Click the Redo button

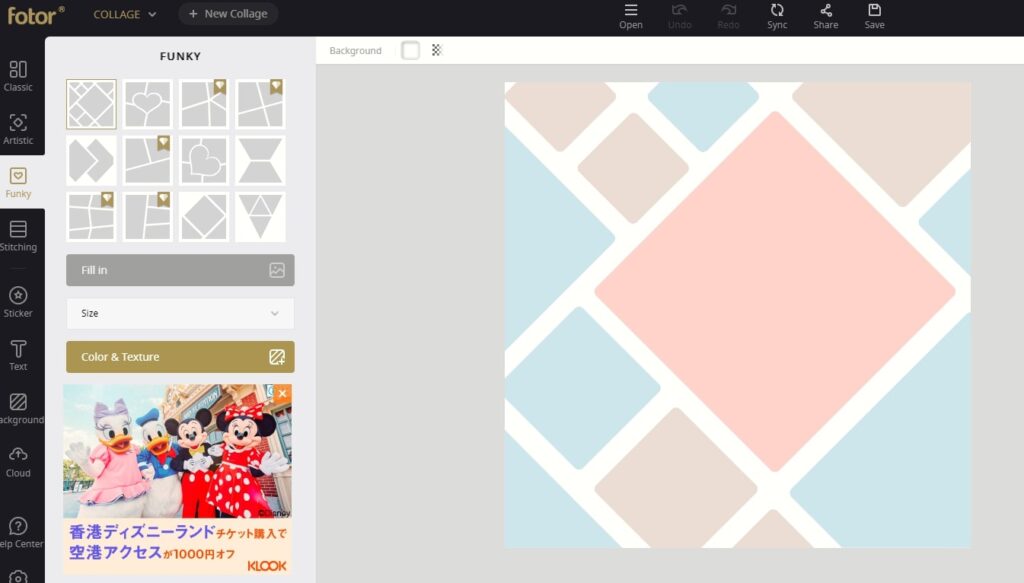(728, 17)
